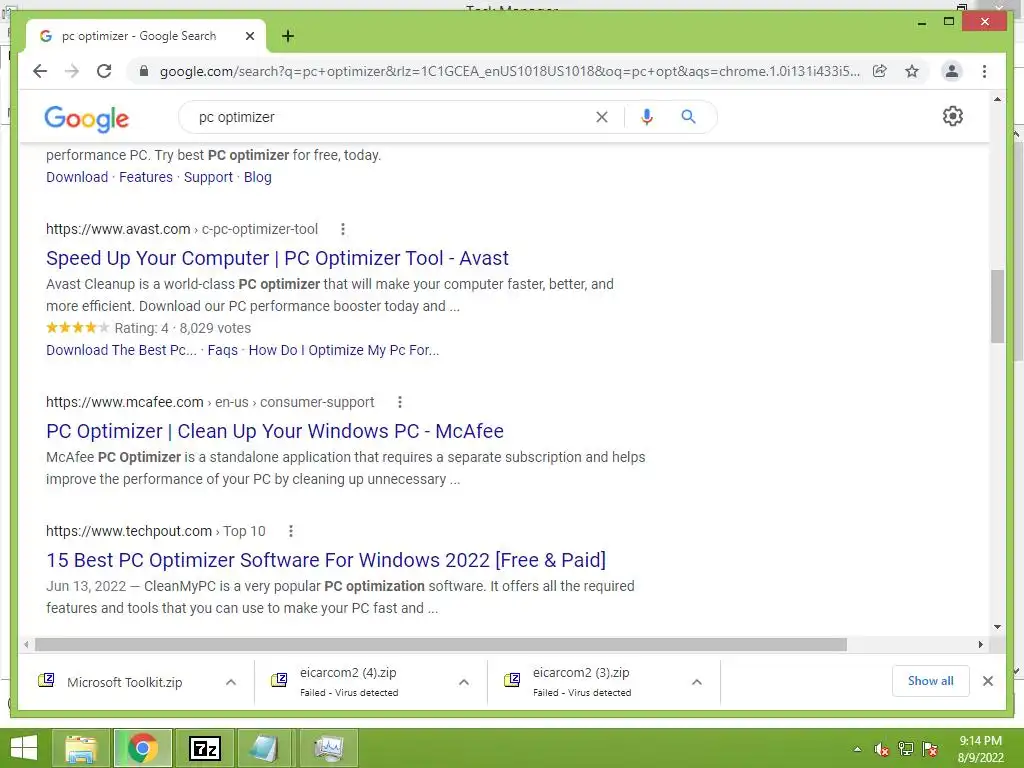Open the Chrome three-dot menu
The width and height of the screenshot is (1024, 768).
[984, 71]
